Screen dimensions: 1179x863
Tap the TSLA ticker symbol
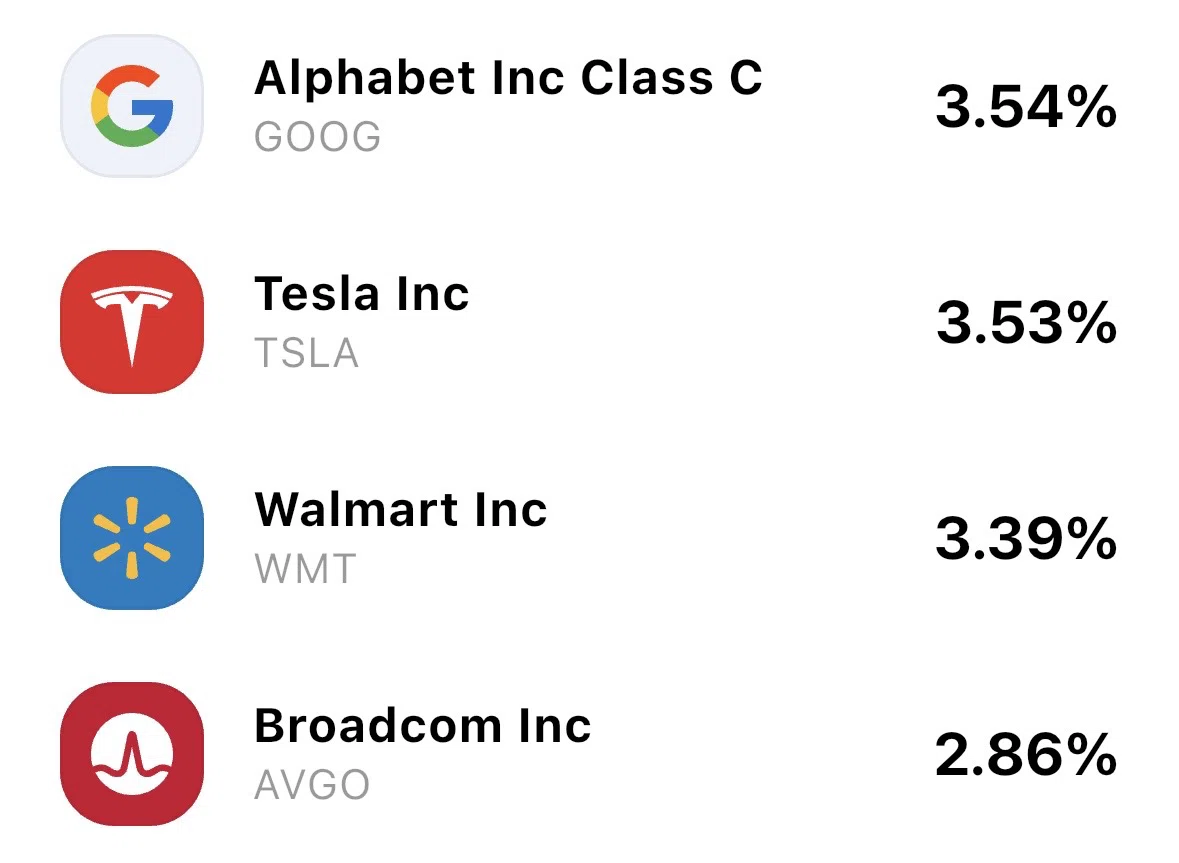pos(306,353)
